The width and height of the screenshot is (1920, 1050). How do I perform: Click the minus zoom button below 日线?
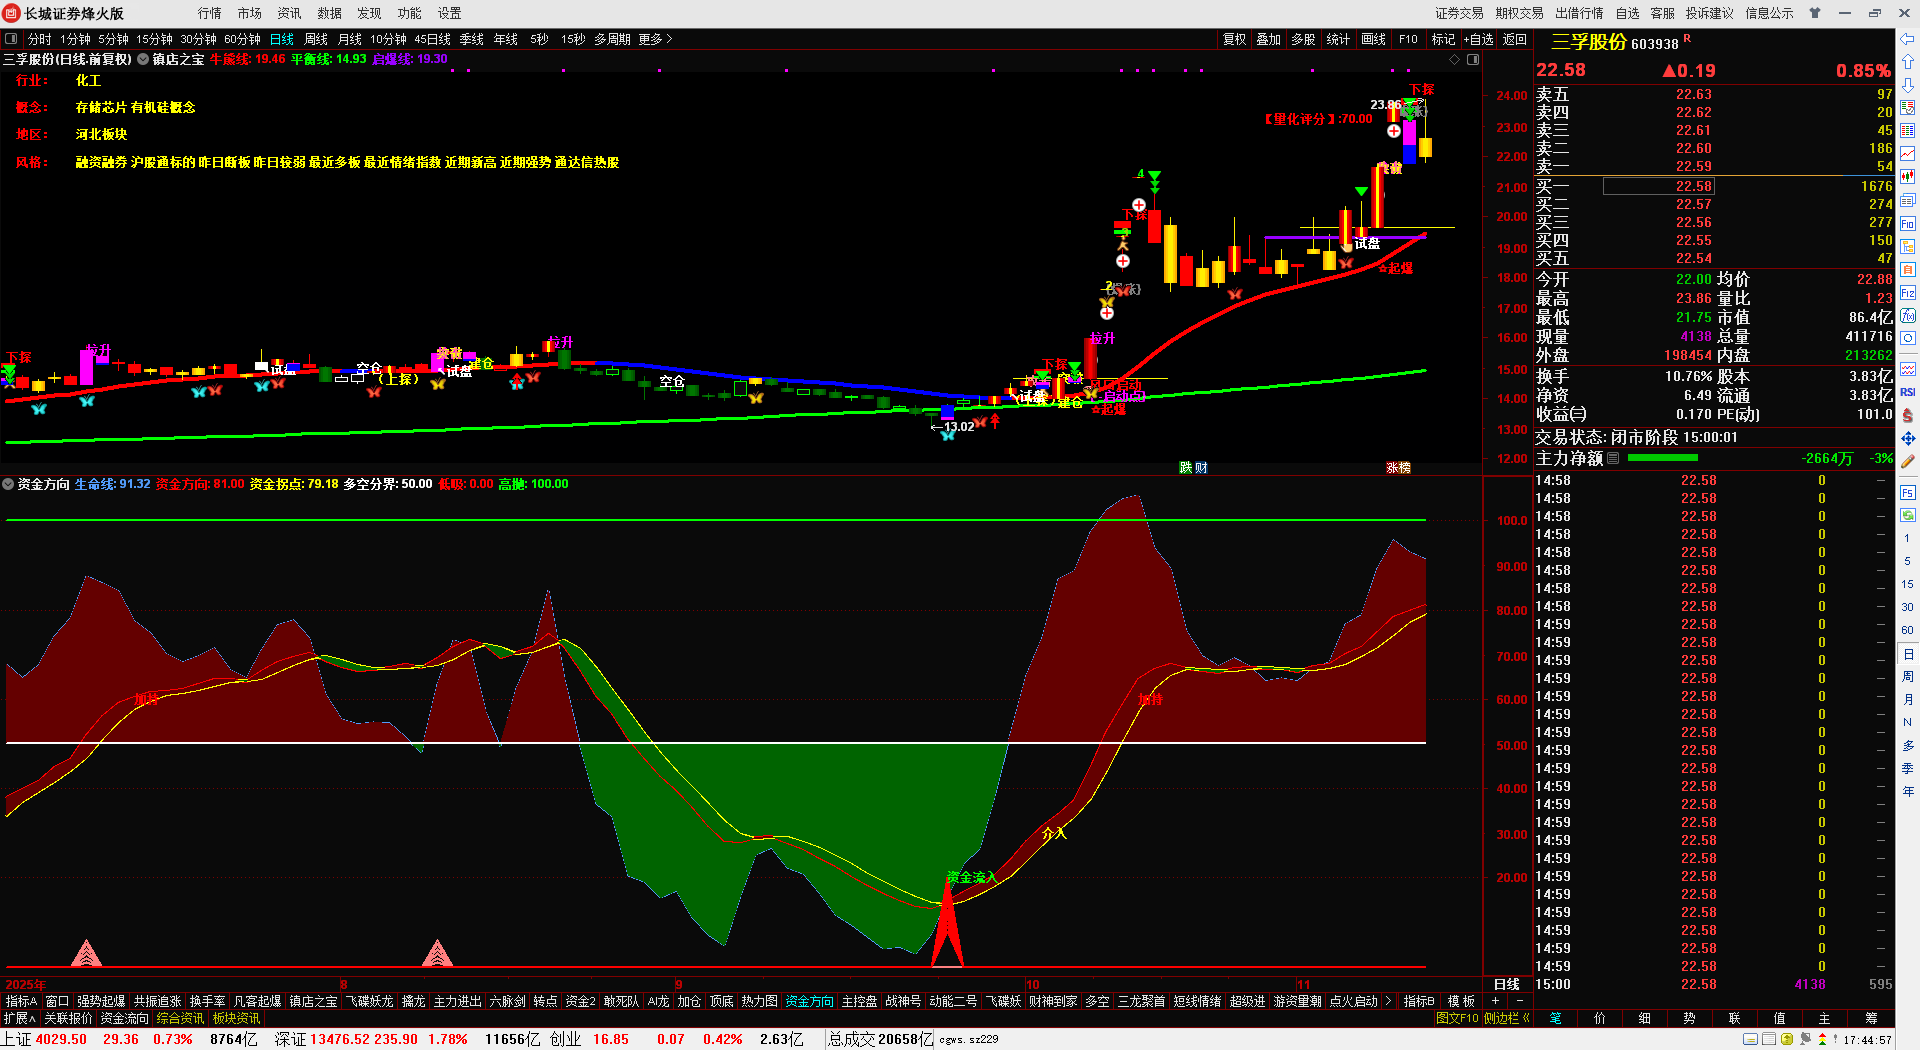pyautogui.click(x=1519, y=1001)
